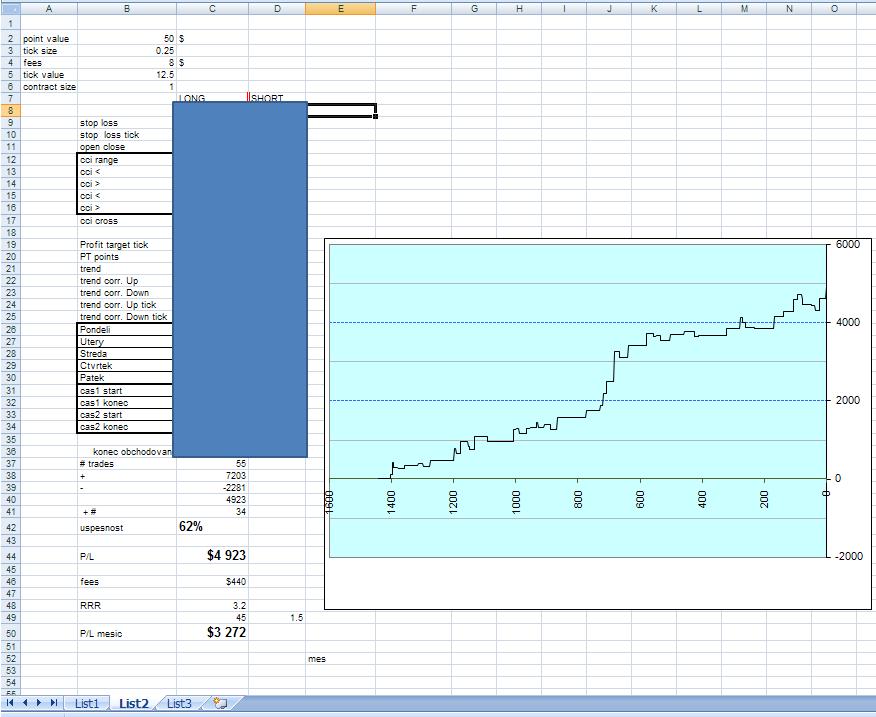Click the 'open close' label
Viewport: 876px width, 717px height.
click(x=102, y=147)
